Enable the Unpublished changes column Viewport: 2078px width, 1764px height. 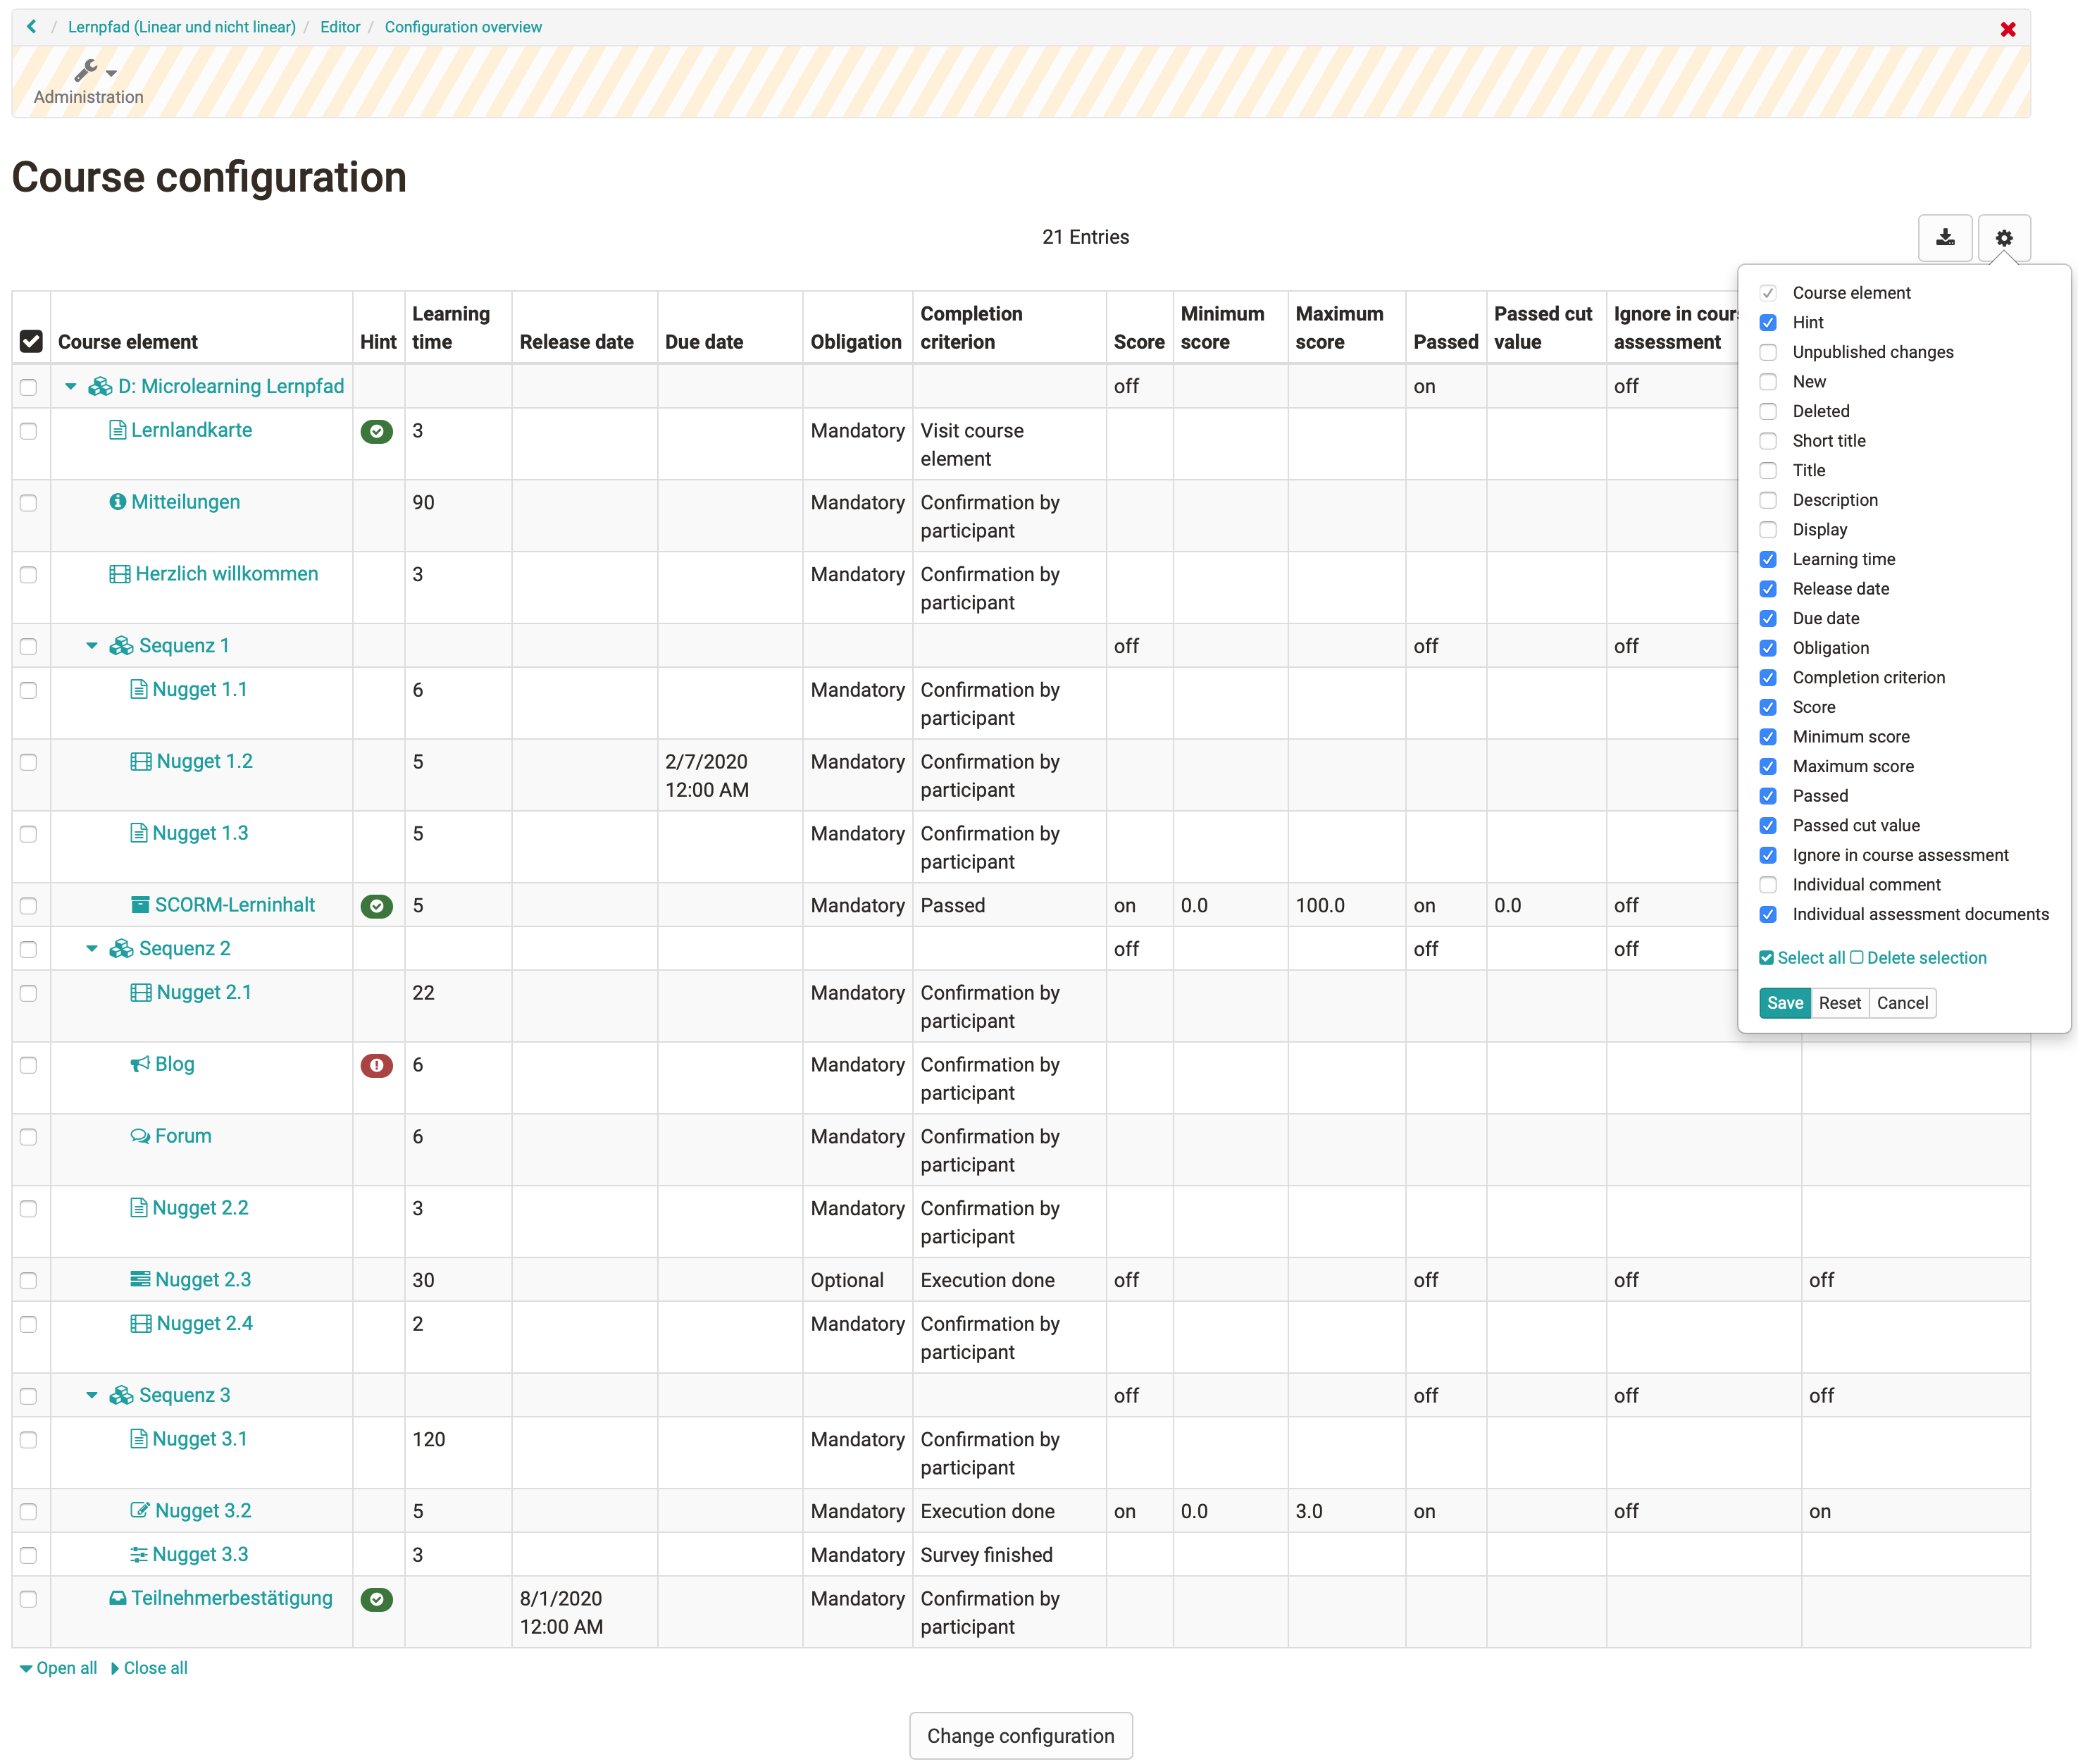pyautogui.click(x=1768, y=352)
